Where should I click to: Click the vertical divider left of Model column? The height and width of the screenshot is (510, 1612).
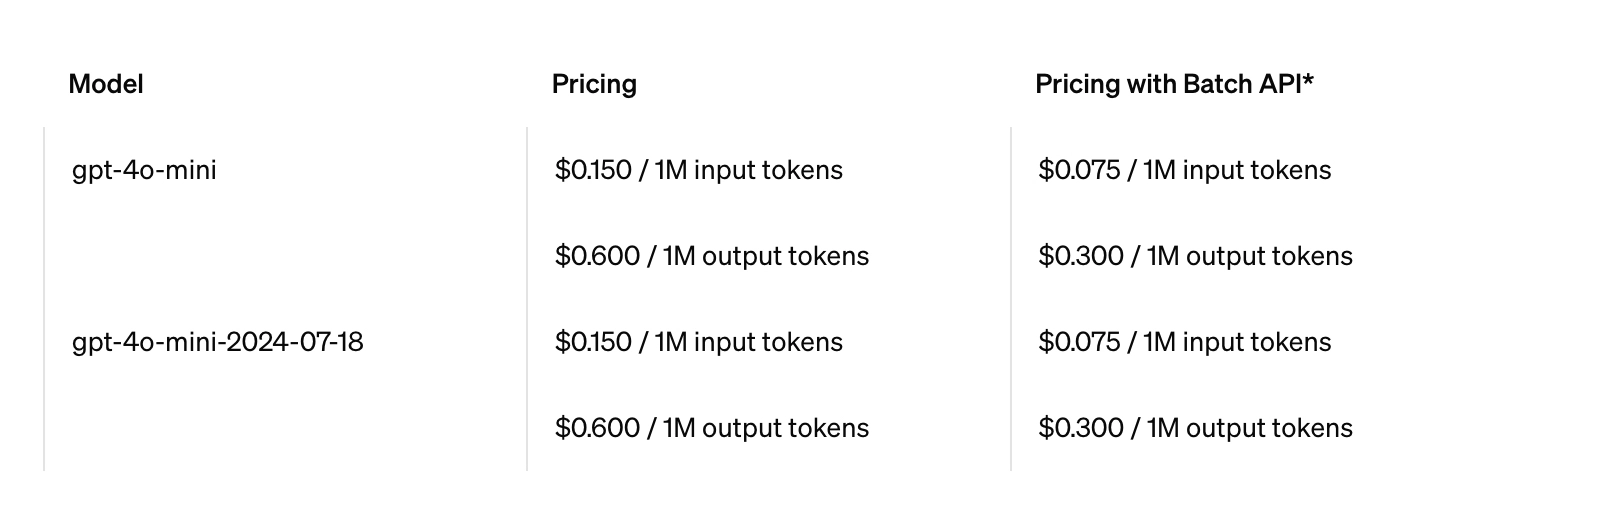coord(44,298)
